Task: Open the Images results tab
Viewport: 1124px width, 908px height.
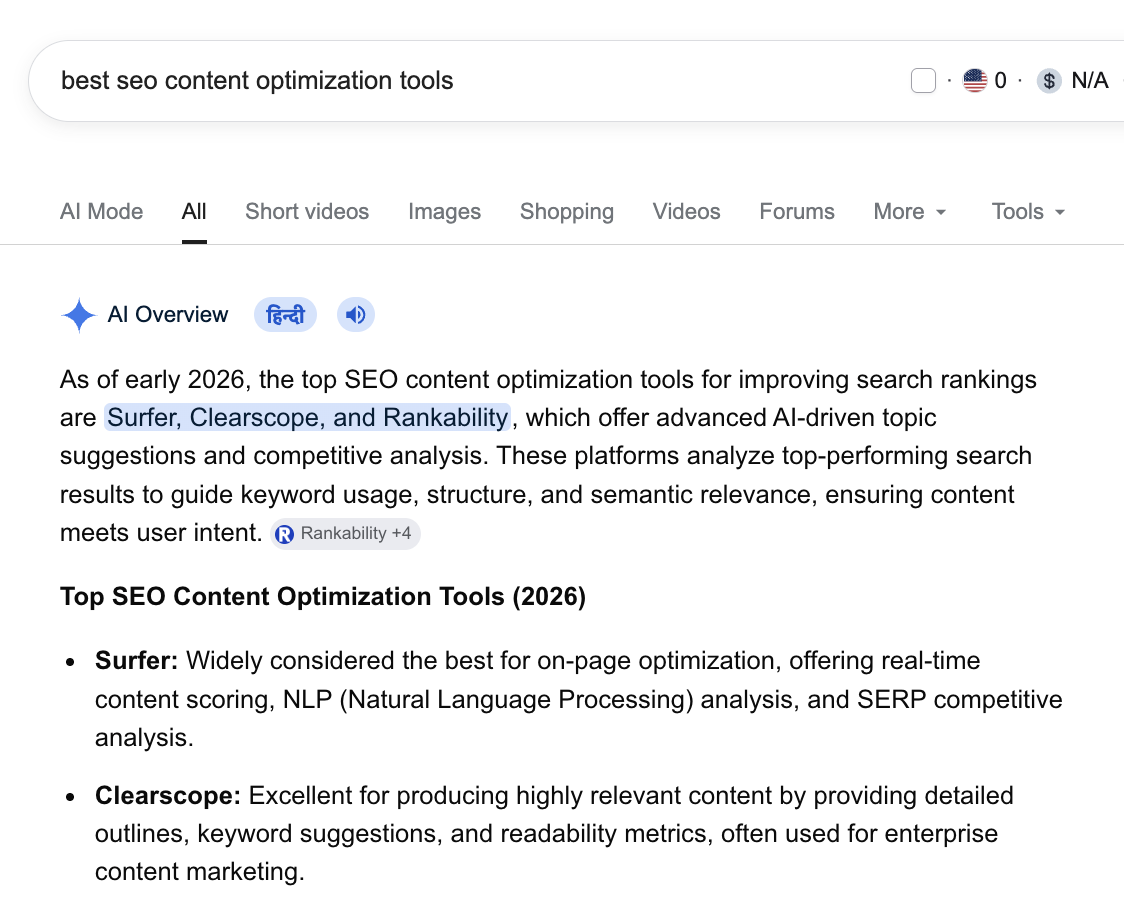Action: pyautogui.click(x=444, y=211)
